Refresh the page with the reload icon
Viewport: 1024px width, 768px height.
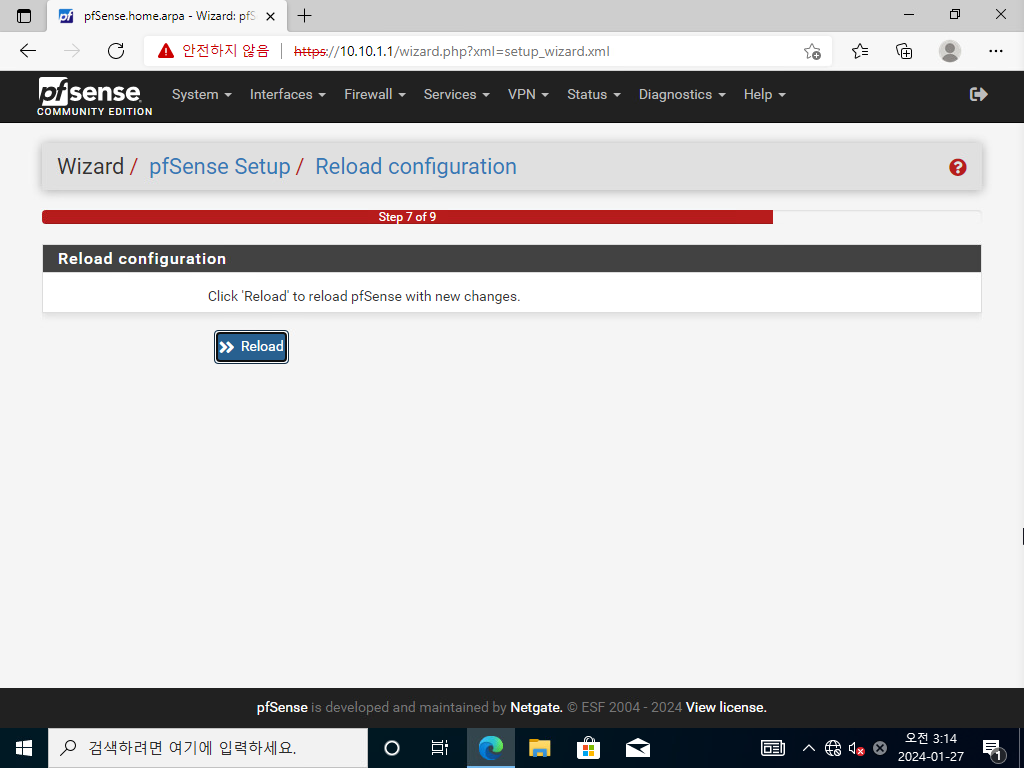point(116,51)
